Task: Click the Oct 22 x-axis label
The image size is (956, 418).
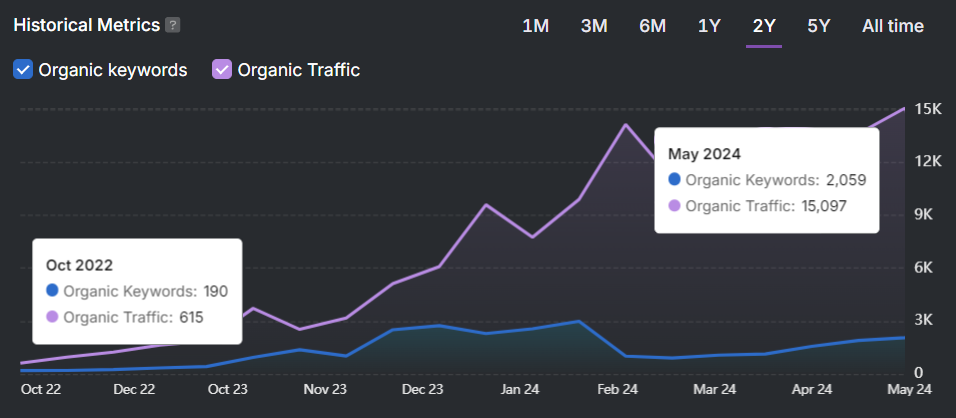Action: point(41,390)
